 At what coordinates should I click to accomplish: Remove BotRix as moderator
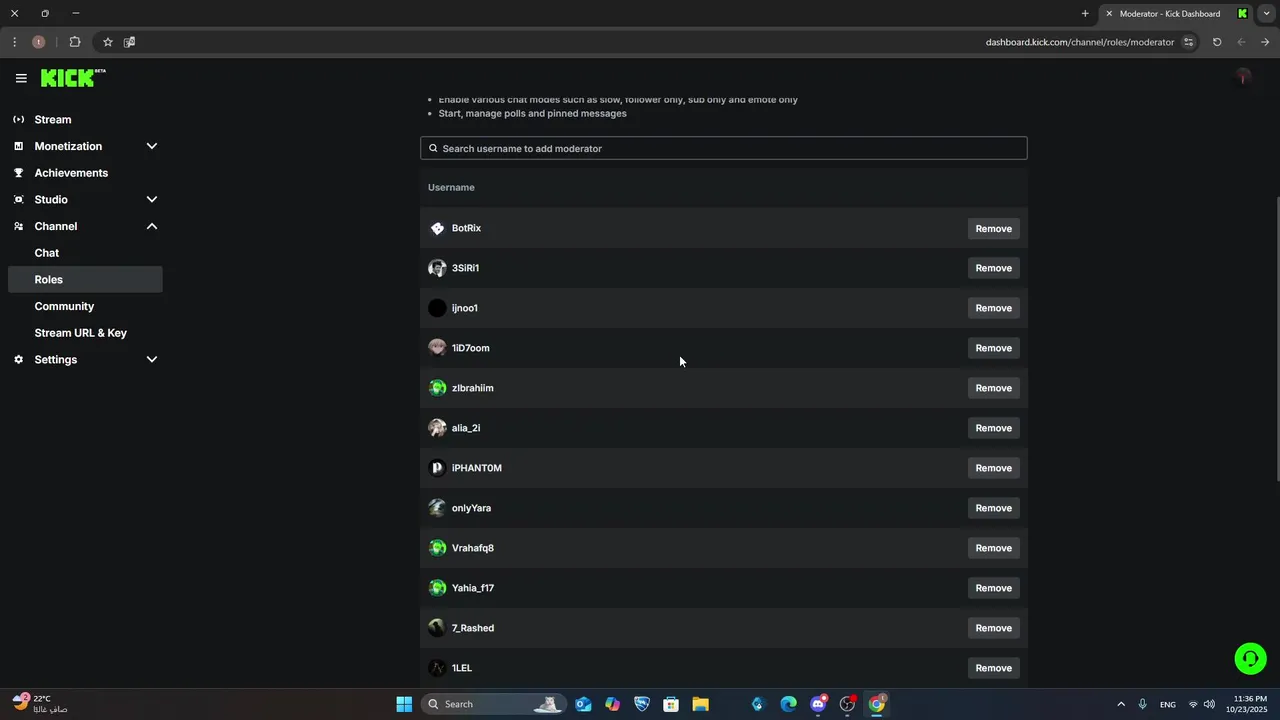[x=993, y=228]
